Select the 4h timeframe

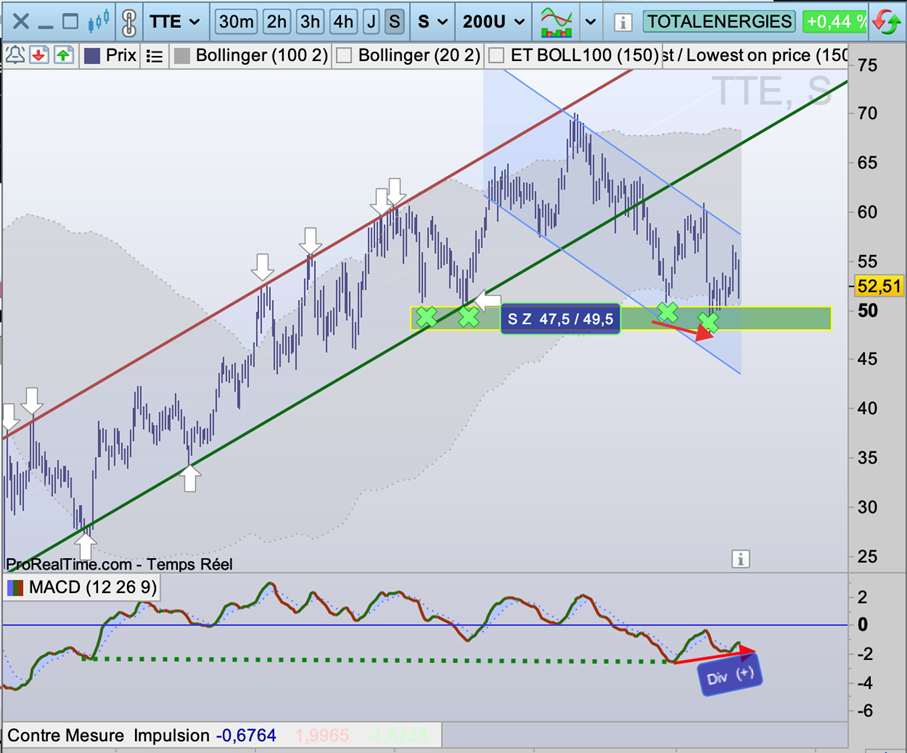[x=343, y=22]
